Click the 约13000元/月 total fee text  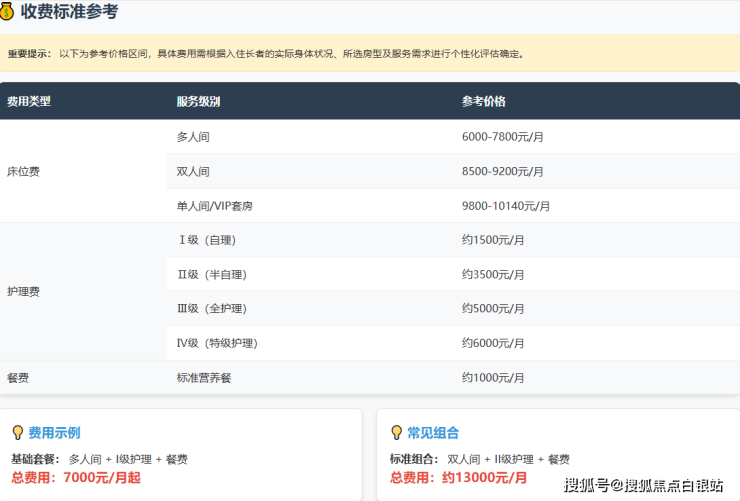[x=480, y=477]
